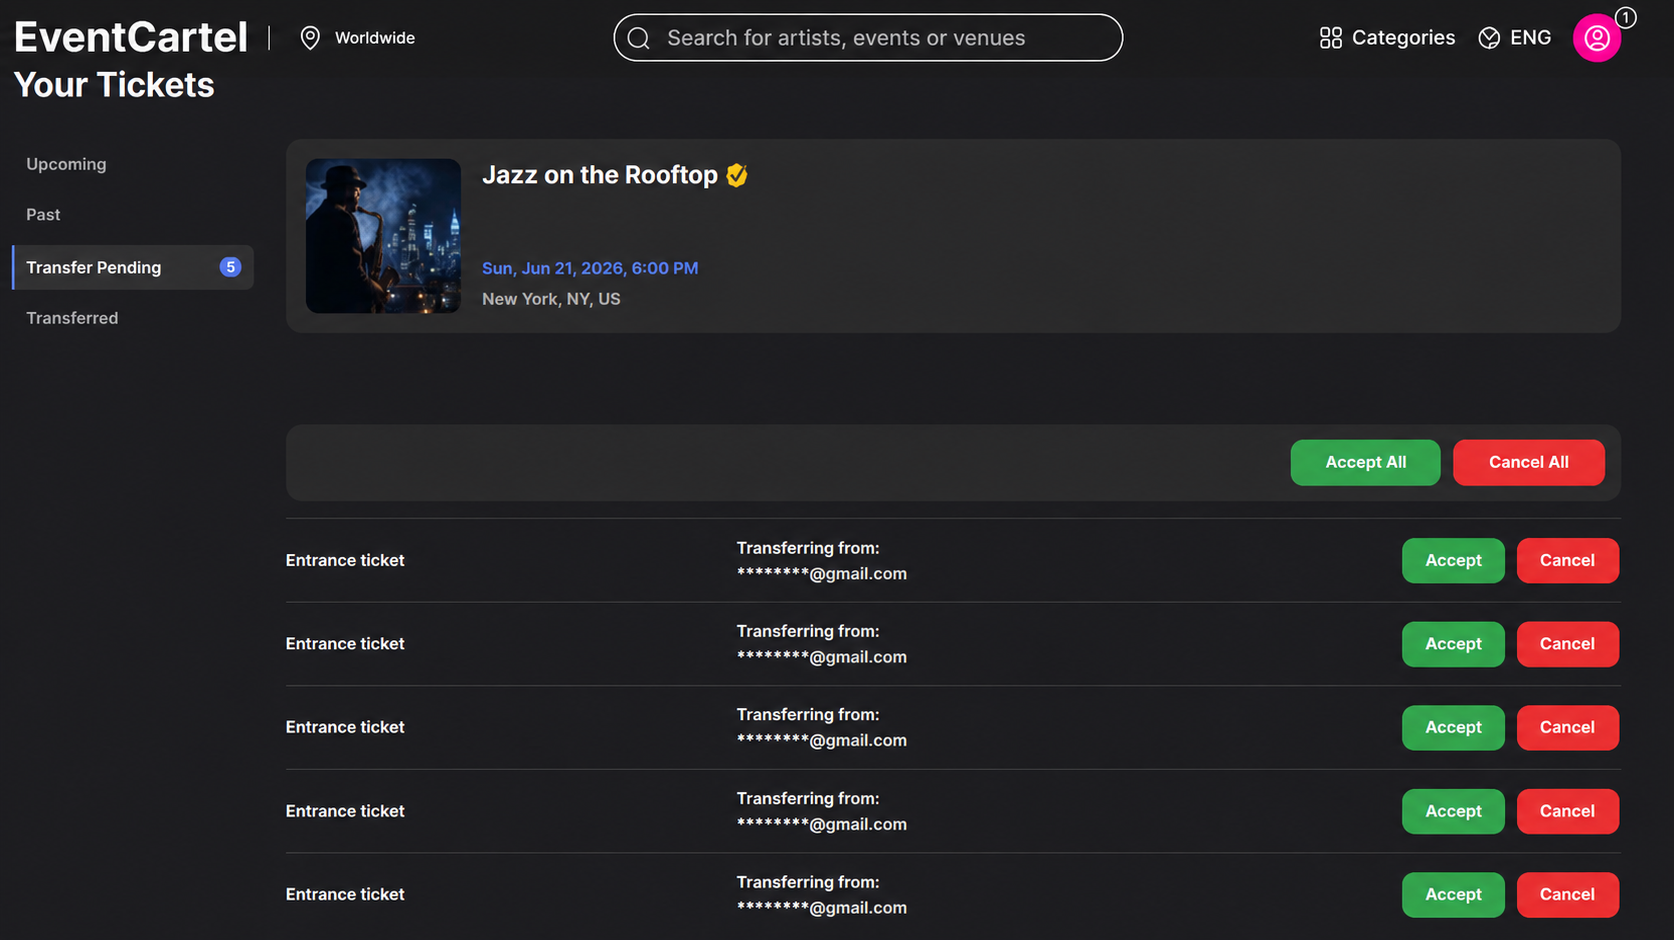Image resolution: width=1674 pixels, height=940 pixels.
Task: Click the Your Tickets page heading
Action: pos(114,85)
